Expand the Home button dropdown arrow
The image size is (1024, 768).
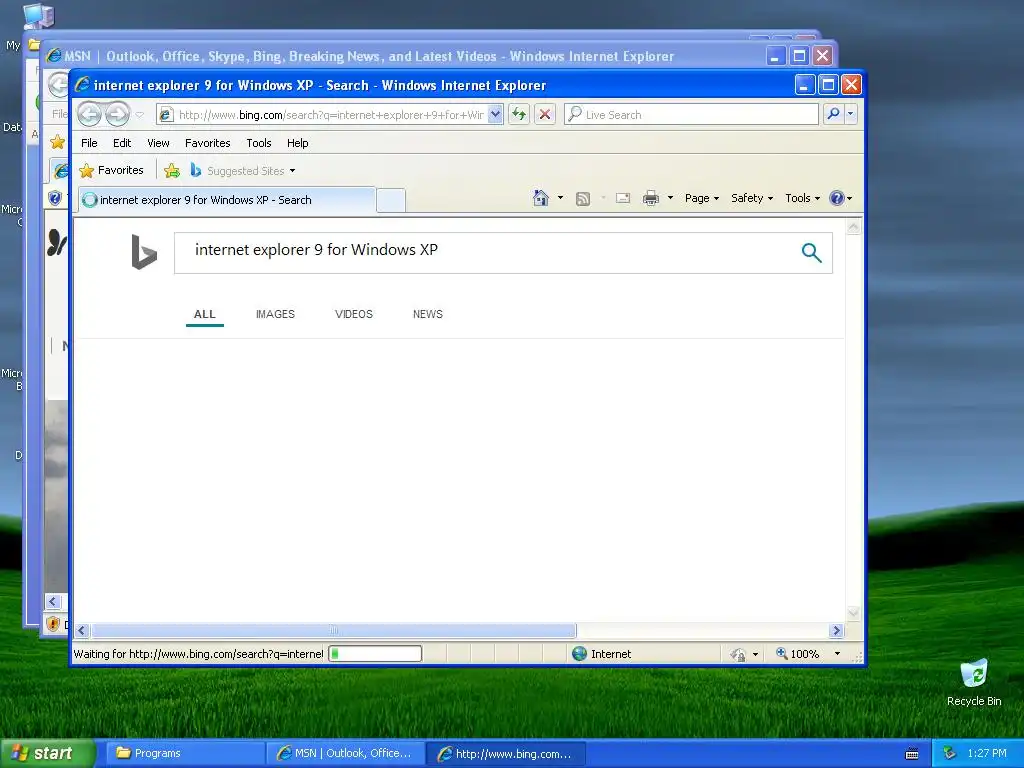tap(560, 198)
